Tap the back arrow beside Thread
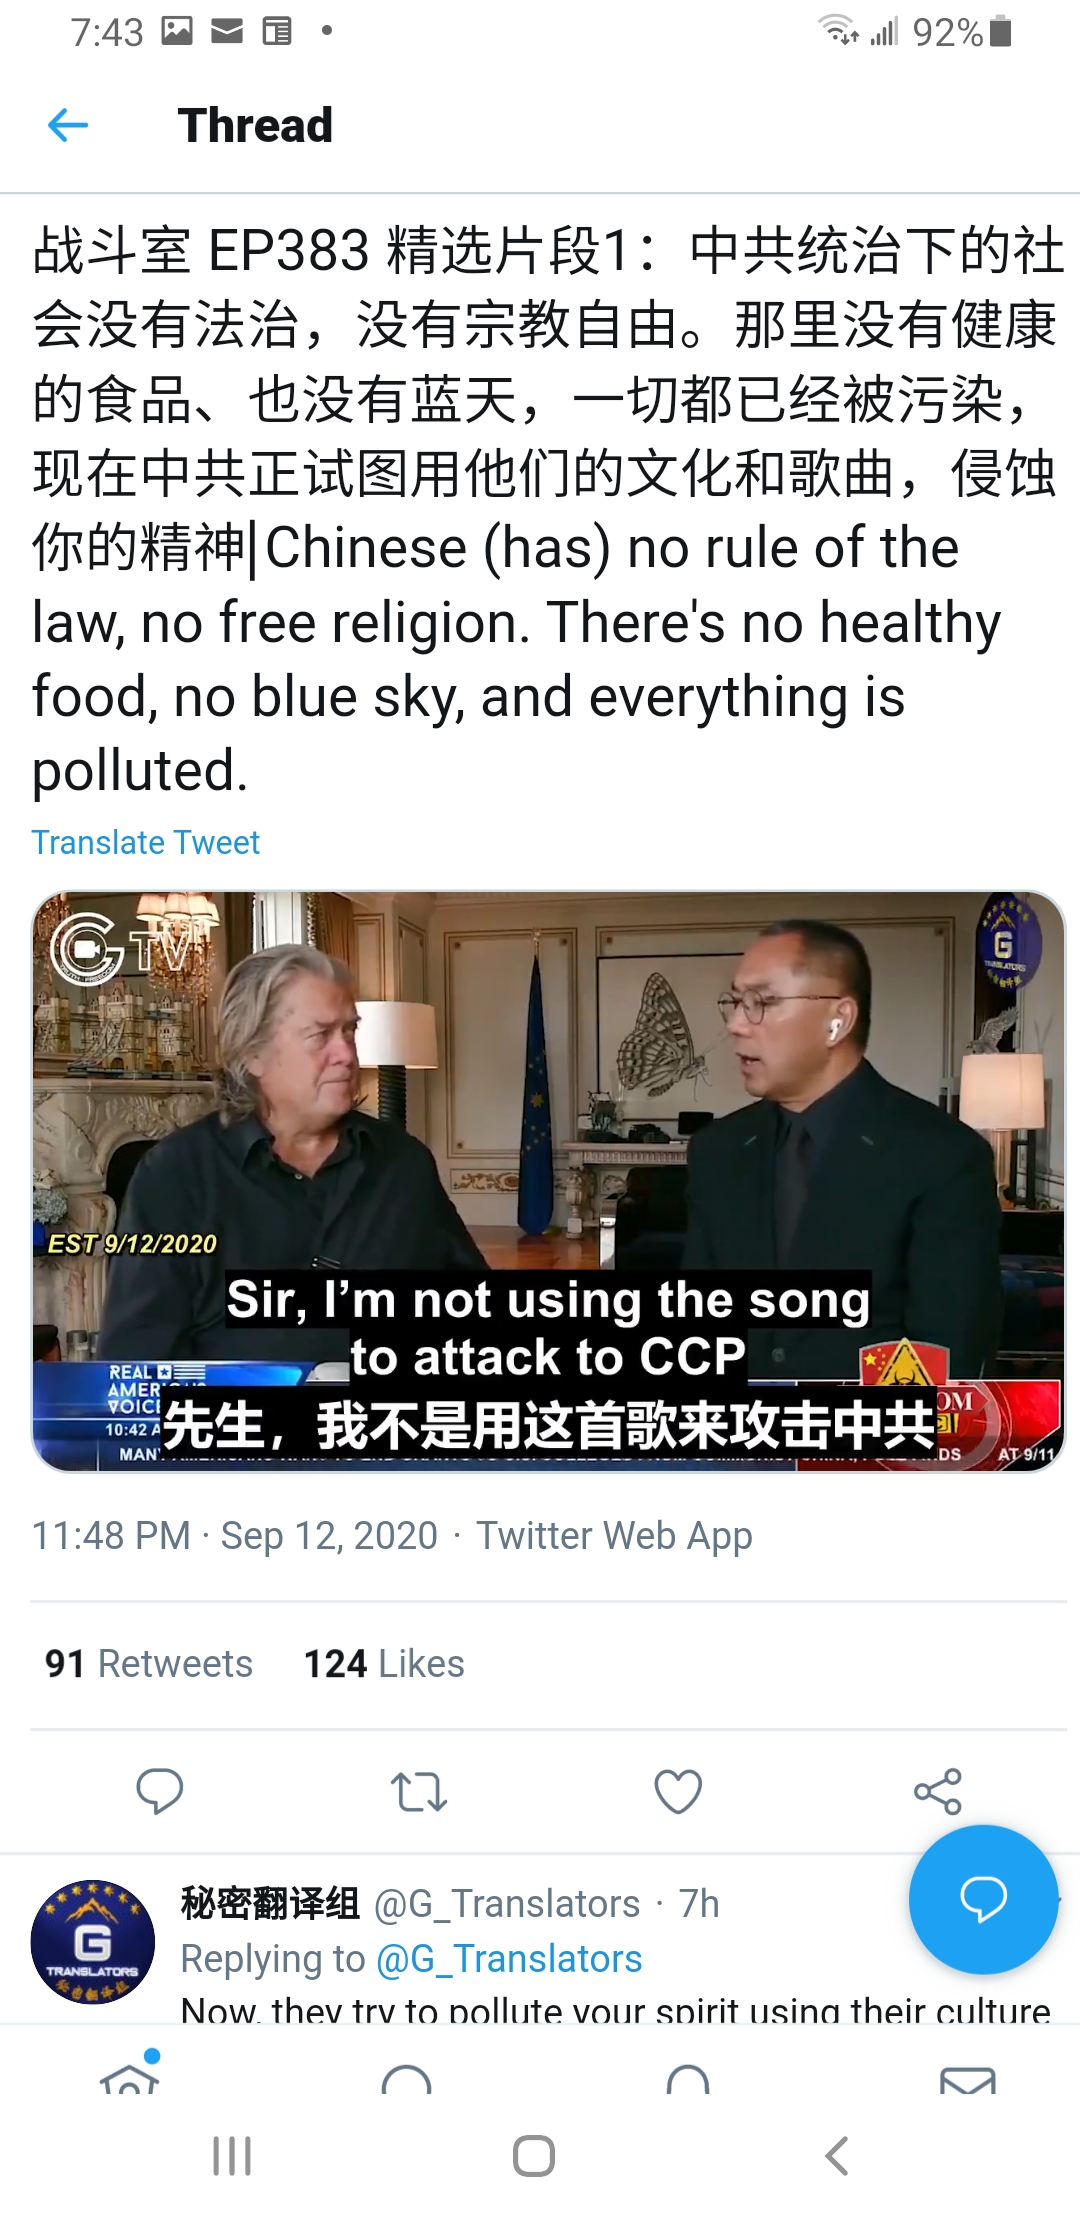 [x=68, y=125]
